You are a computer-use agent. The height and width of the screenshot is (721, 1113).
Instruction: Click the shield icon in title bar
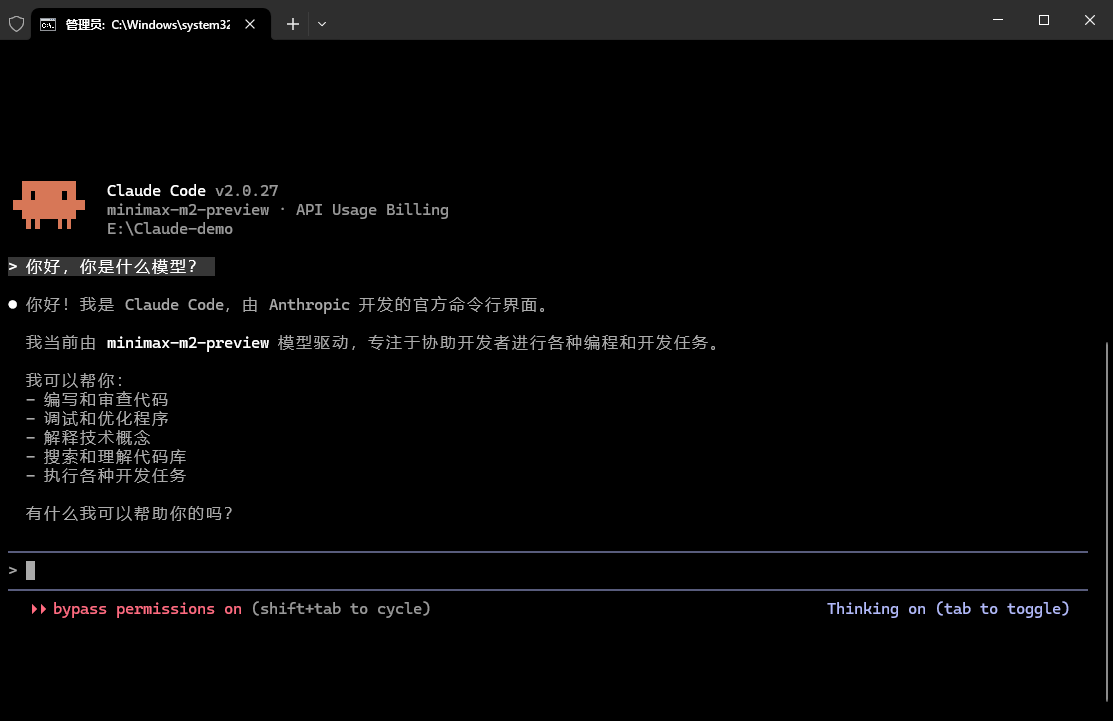tap(16, 24)
